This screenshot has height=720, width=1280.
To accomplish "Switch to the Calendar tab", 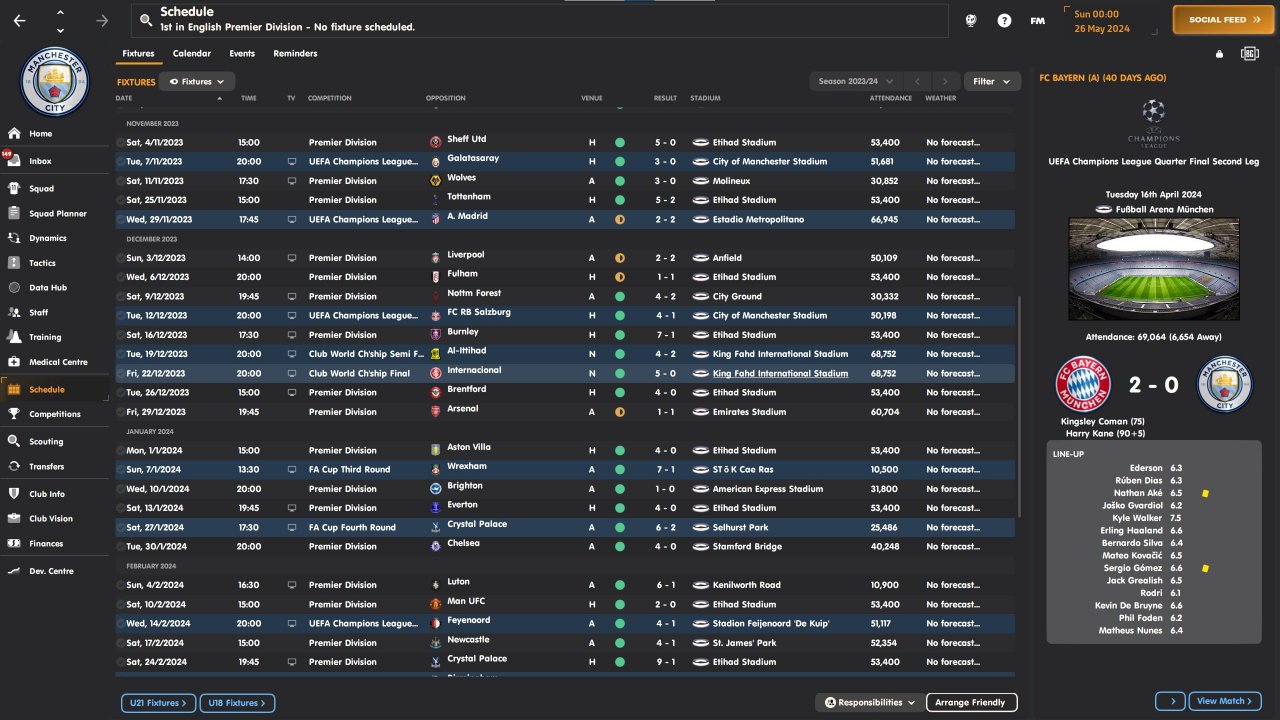I will point(191,54).
